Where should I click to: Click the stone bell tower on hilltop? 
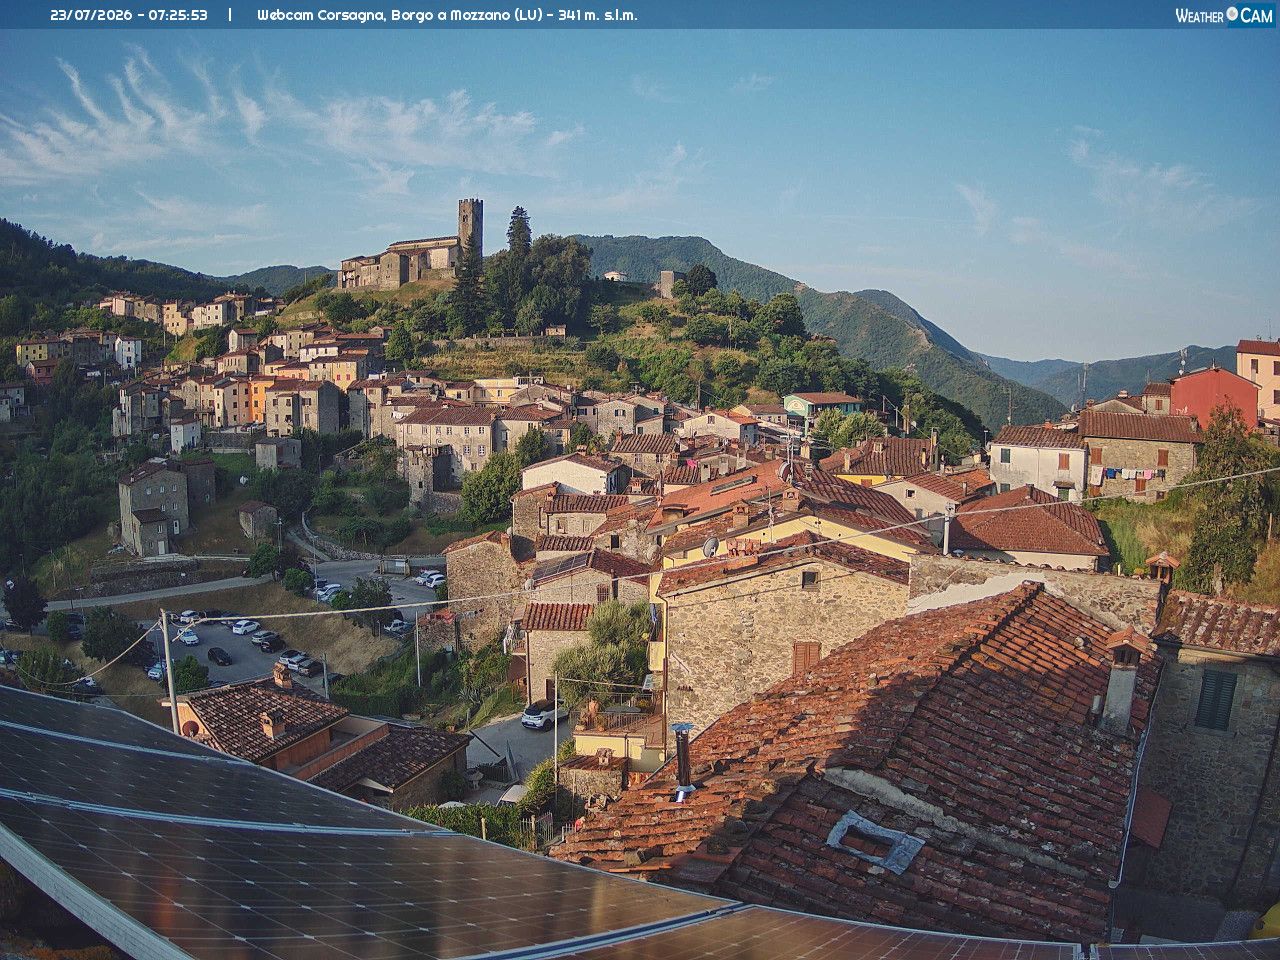pyautogui.click(x=470, y=228)
